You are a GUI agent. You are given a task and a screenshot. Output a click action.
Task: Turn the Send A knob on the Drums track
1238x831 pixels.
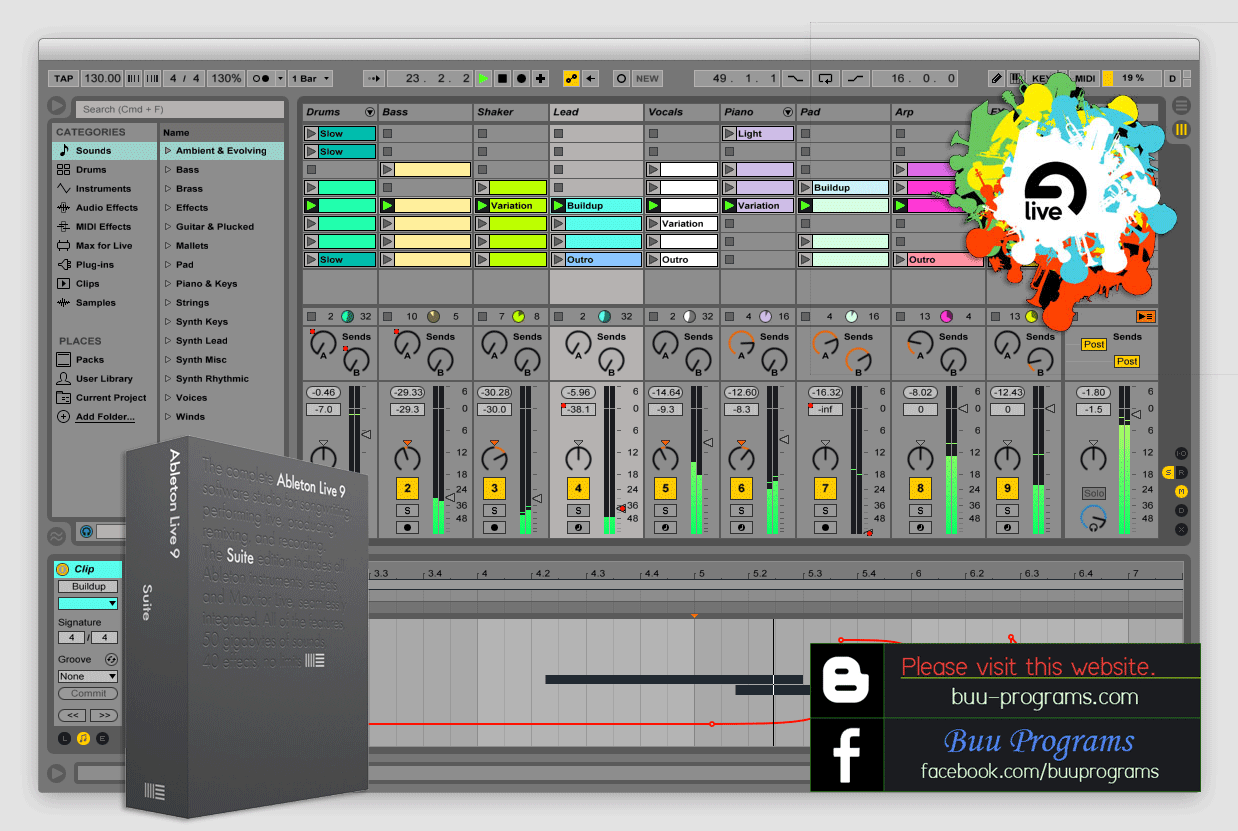click(322, 341)
